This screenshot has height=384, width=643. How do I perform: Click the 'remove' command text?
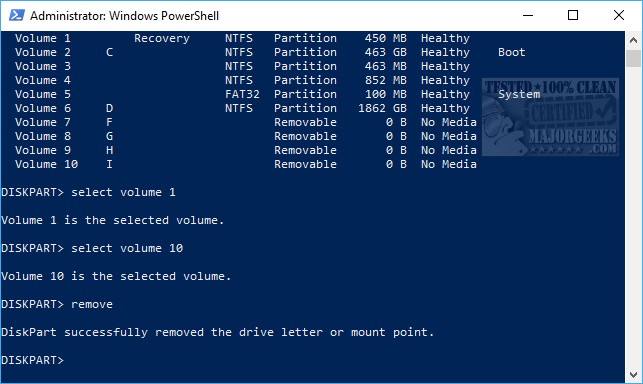(x=92, y=304)
